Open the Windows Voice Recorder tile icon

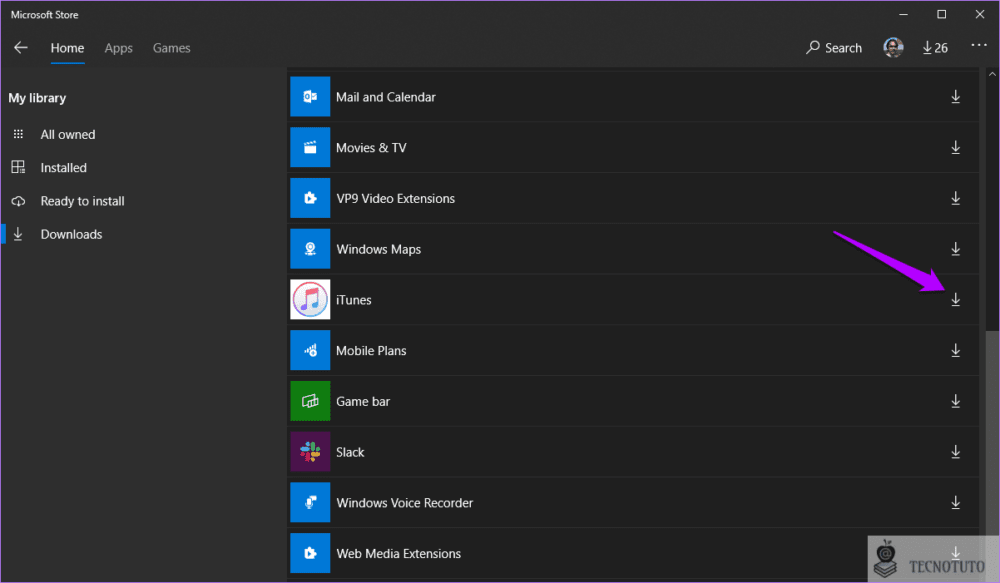pos(310,503)
